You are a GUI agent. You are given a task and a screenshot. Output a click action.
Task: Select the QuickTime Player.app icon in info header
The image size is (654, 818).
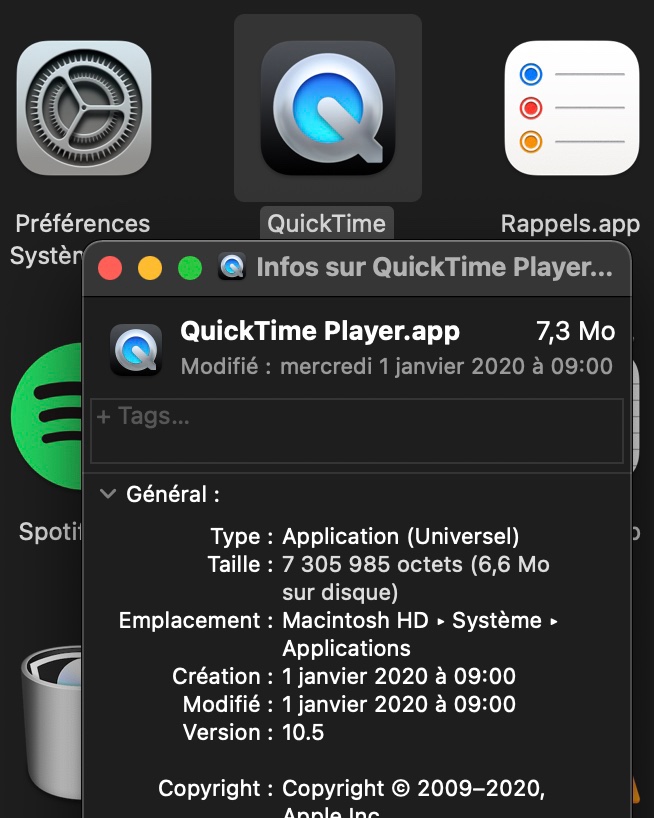coord(136,350)
